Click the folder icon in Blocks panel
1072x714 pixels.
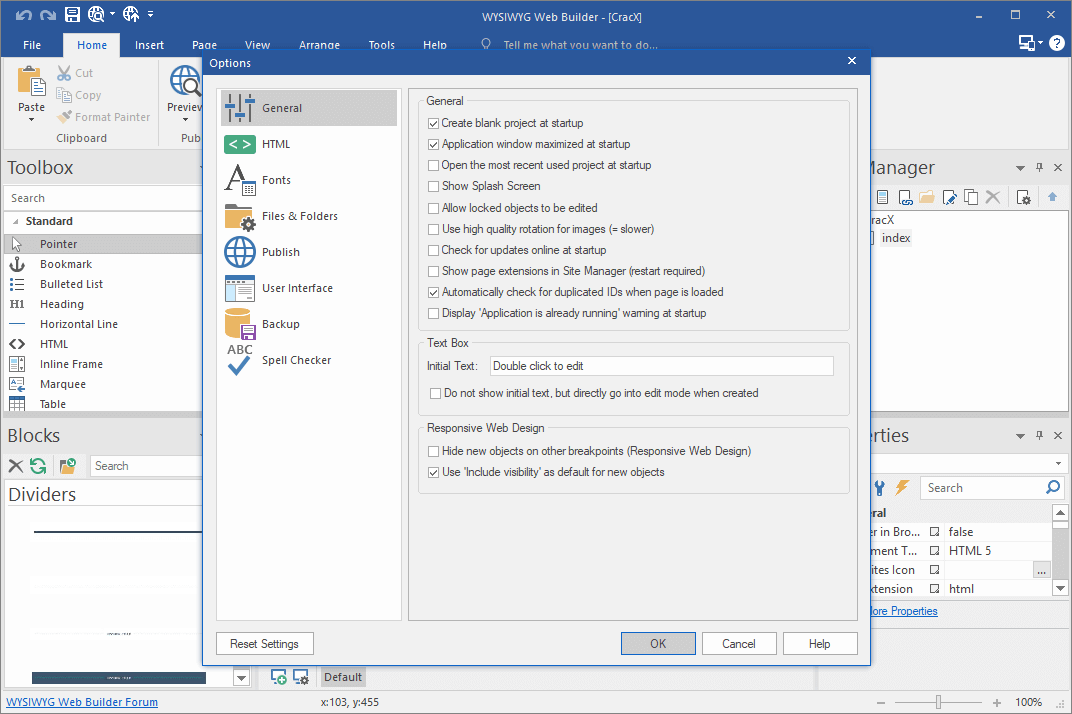[x=68, y=466]
